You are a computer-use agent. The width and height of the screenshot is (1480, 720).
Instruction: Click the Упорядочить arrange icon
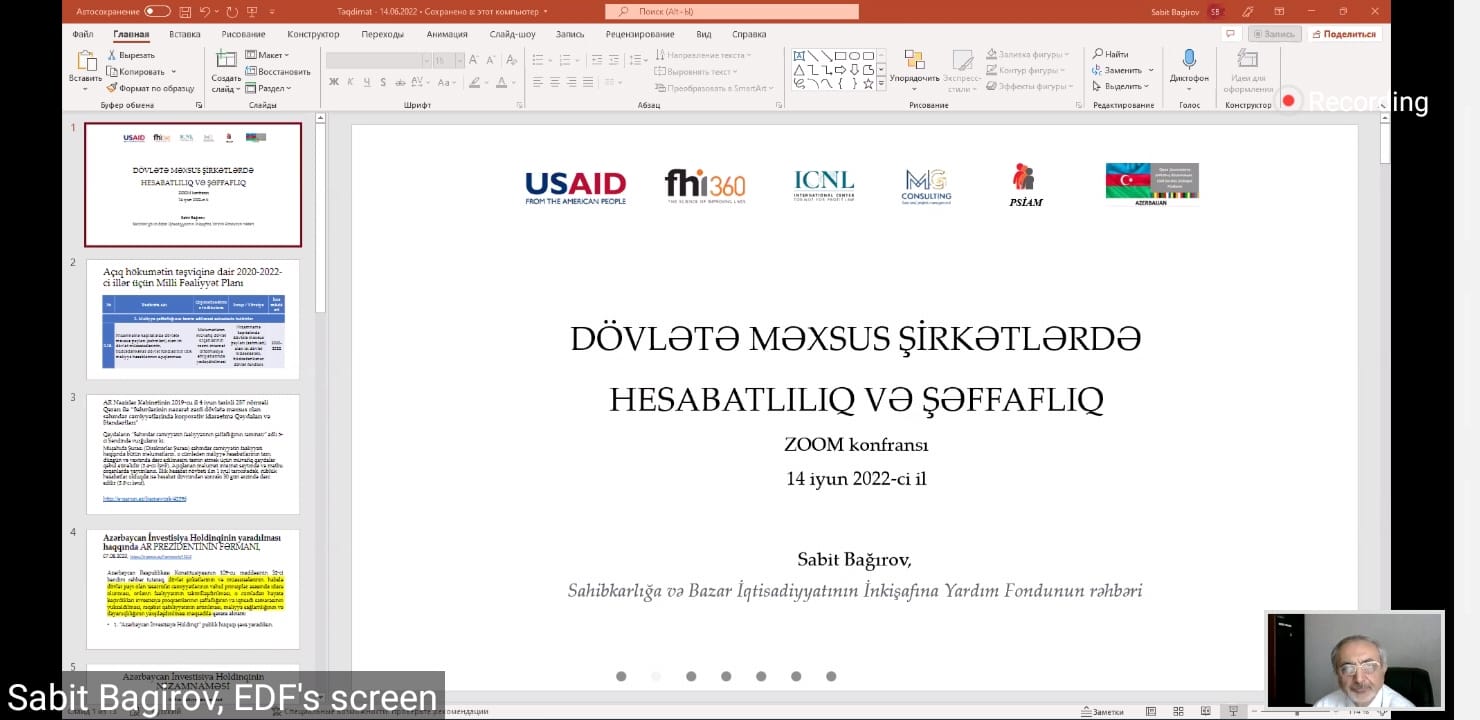coord(914,60)
